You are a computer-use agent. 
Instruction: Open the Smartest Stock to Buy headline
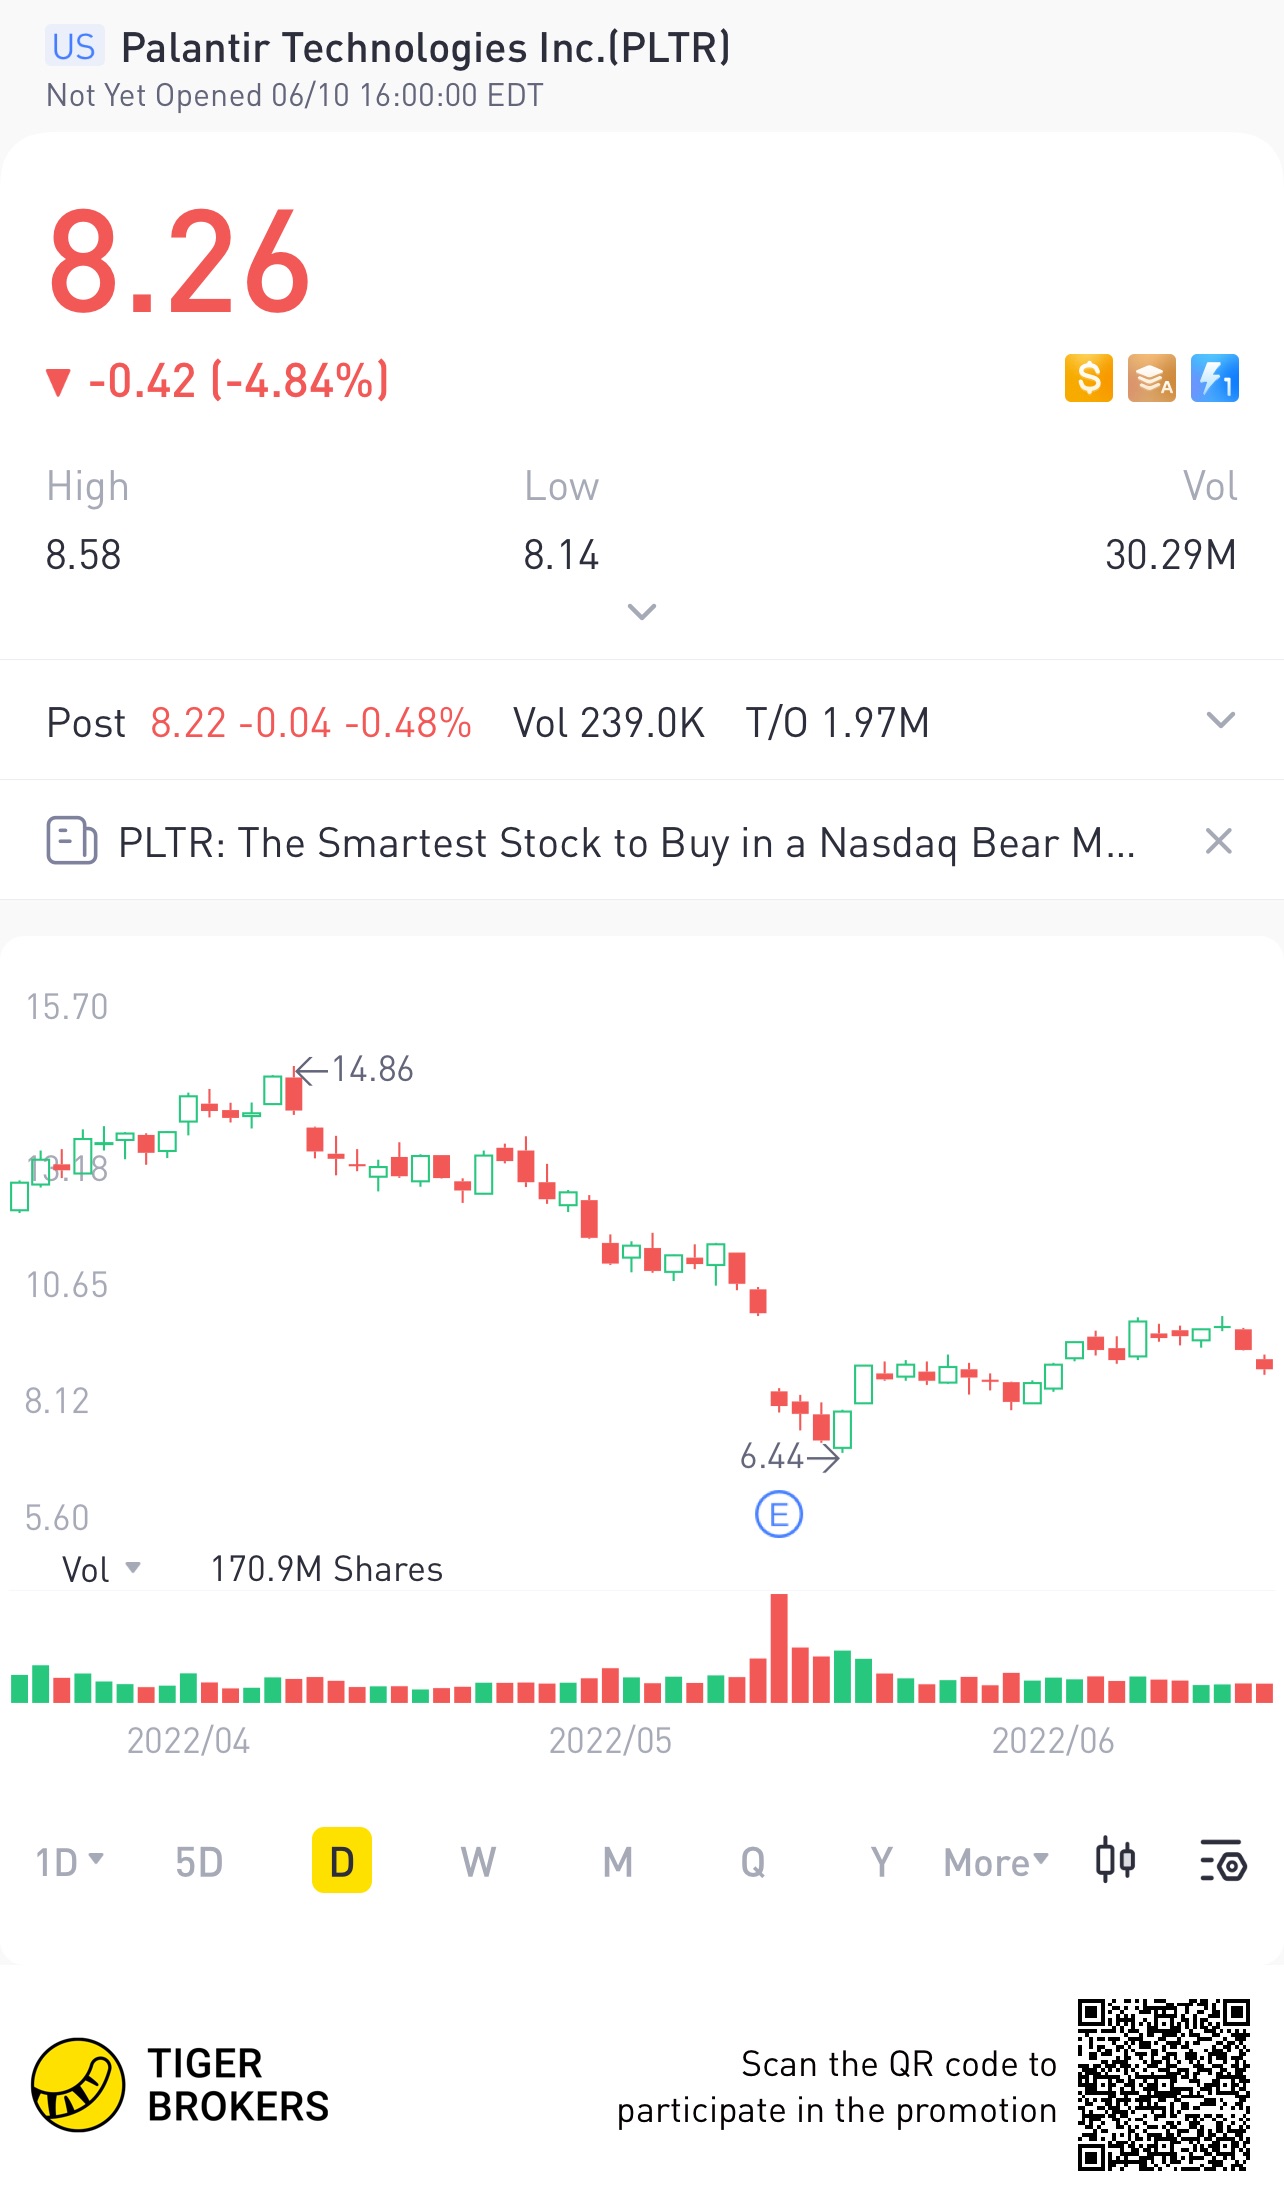tap(627, 843)
